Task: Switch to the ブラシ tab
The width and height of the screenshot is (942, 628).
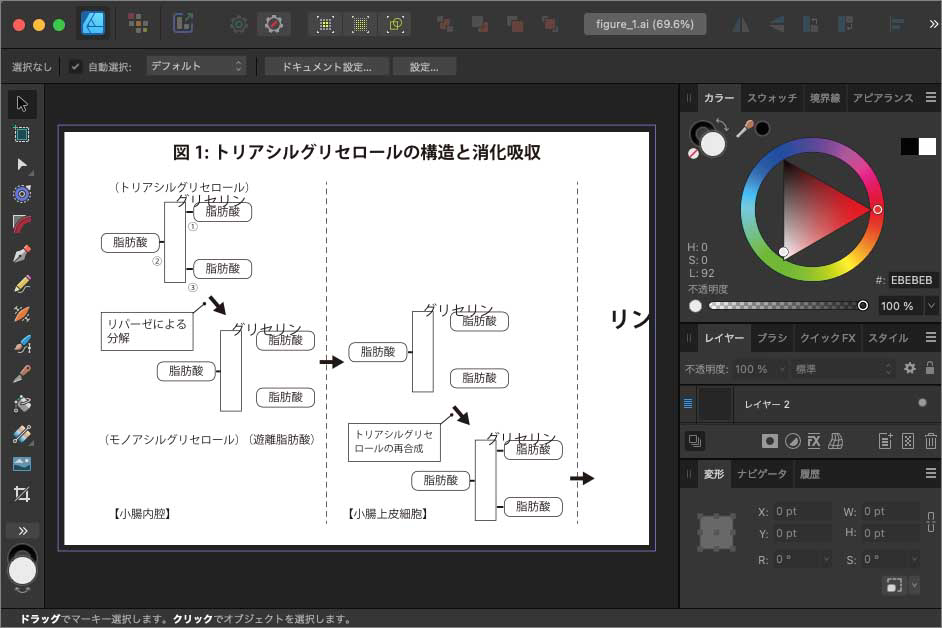Action: pyautogui.click(x=771, y=338)
